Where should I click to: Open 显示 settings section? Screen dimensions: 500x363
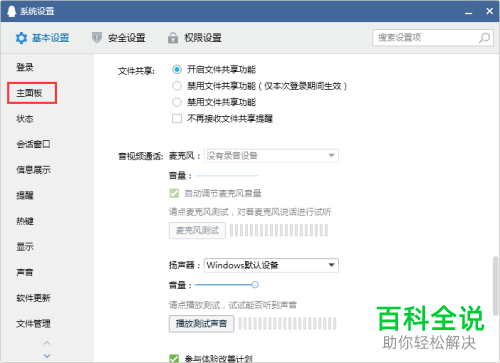click(x=25, y=247)
